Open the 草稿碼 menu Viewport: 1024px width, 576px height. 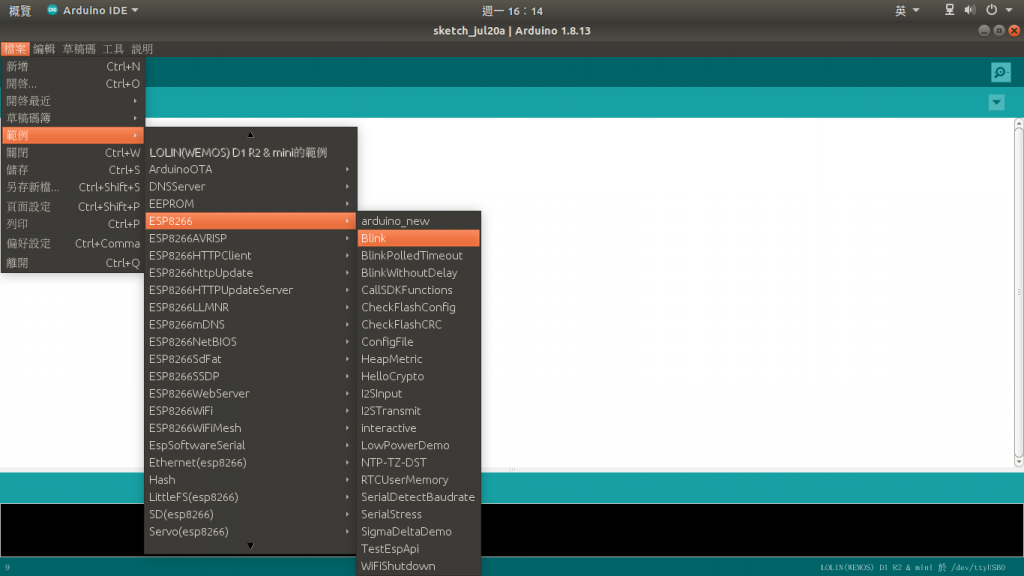click(79, 49)
